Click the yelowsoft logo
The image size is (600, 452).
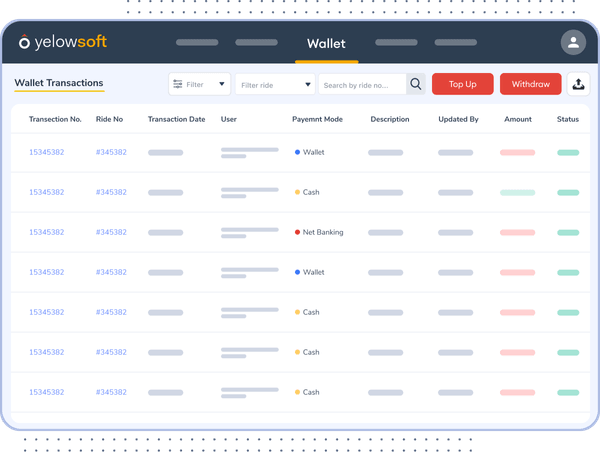click(63, 43)
